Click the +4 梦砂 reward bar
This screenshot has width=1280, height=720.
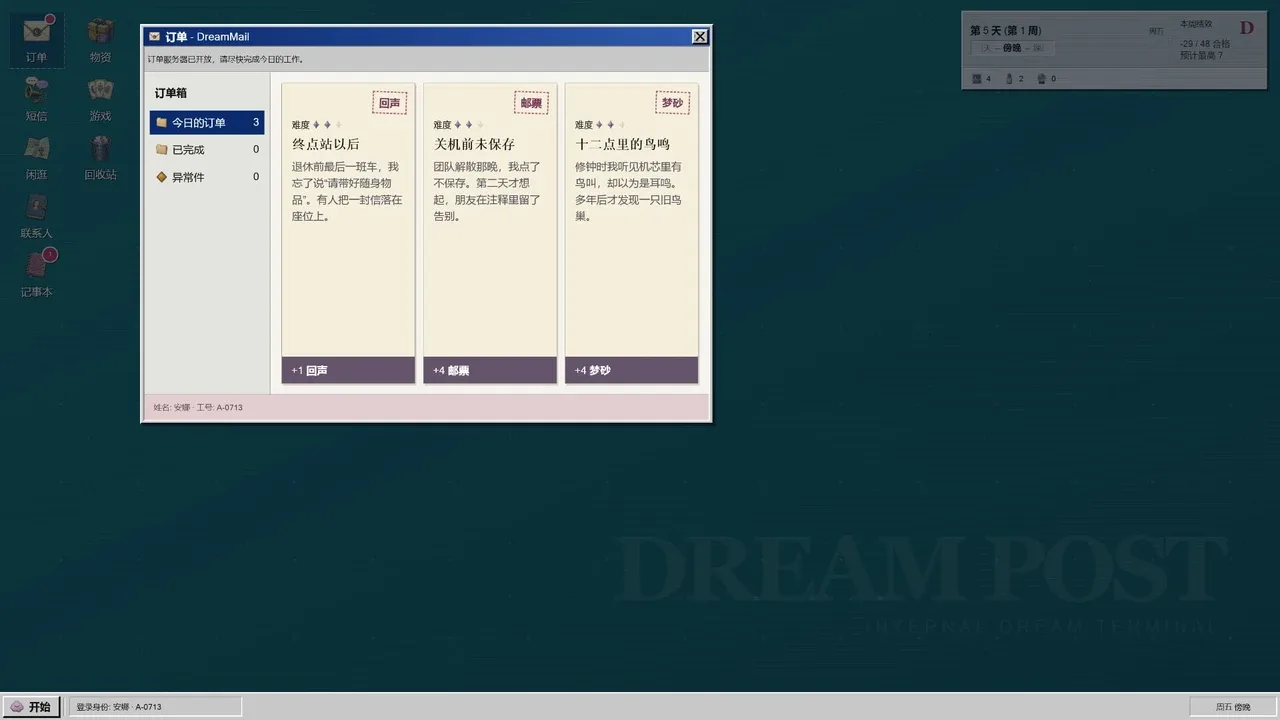(631, 370)
